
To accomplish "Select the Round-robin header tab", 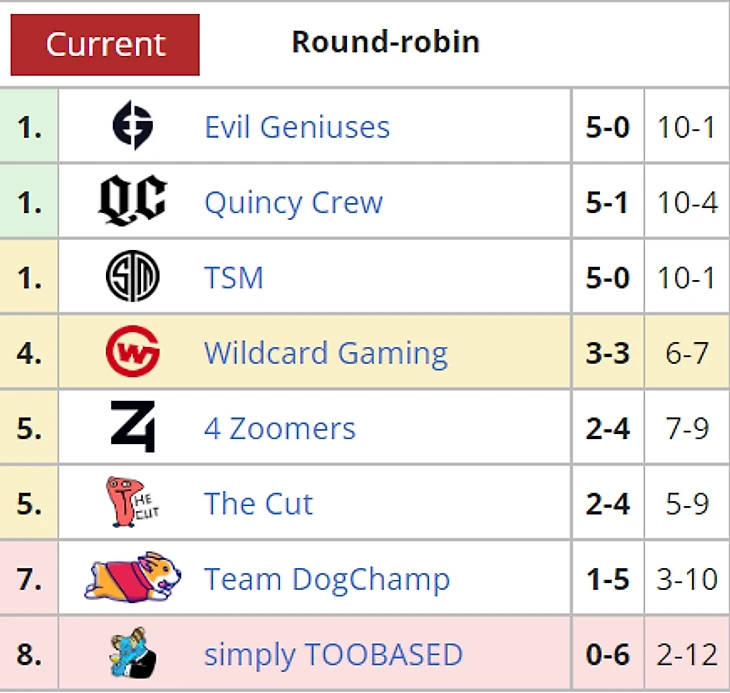I will click(x=385, y=43).
